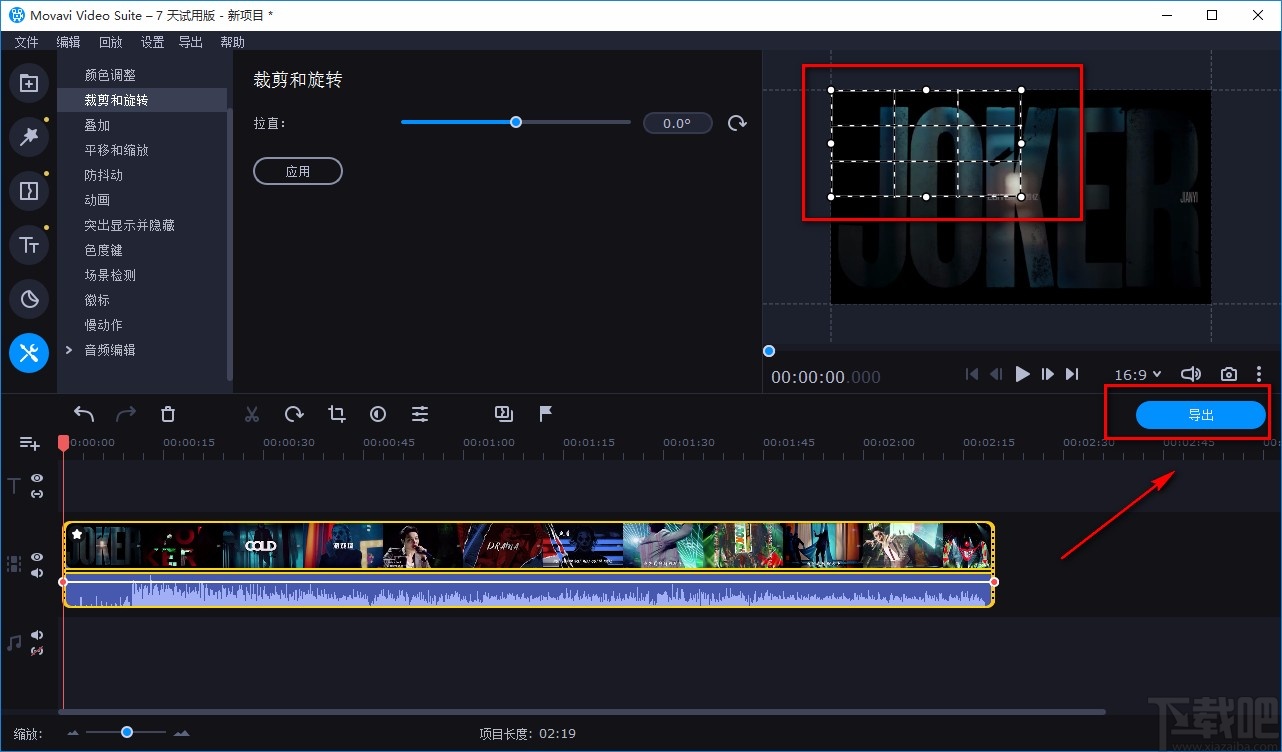Click the 0.0° angle input field

[677, 123]
